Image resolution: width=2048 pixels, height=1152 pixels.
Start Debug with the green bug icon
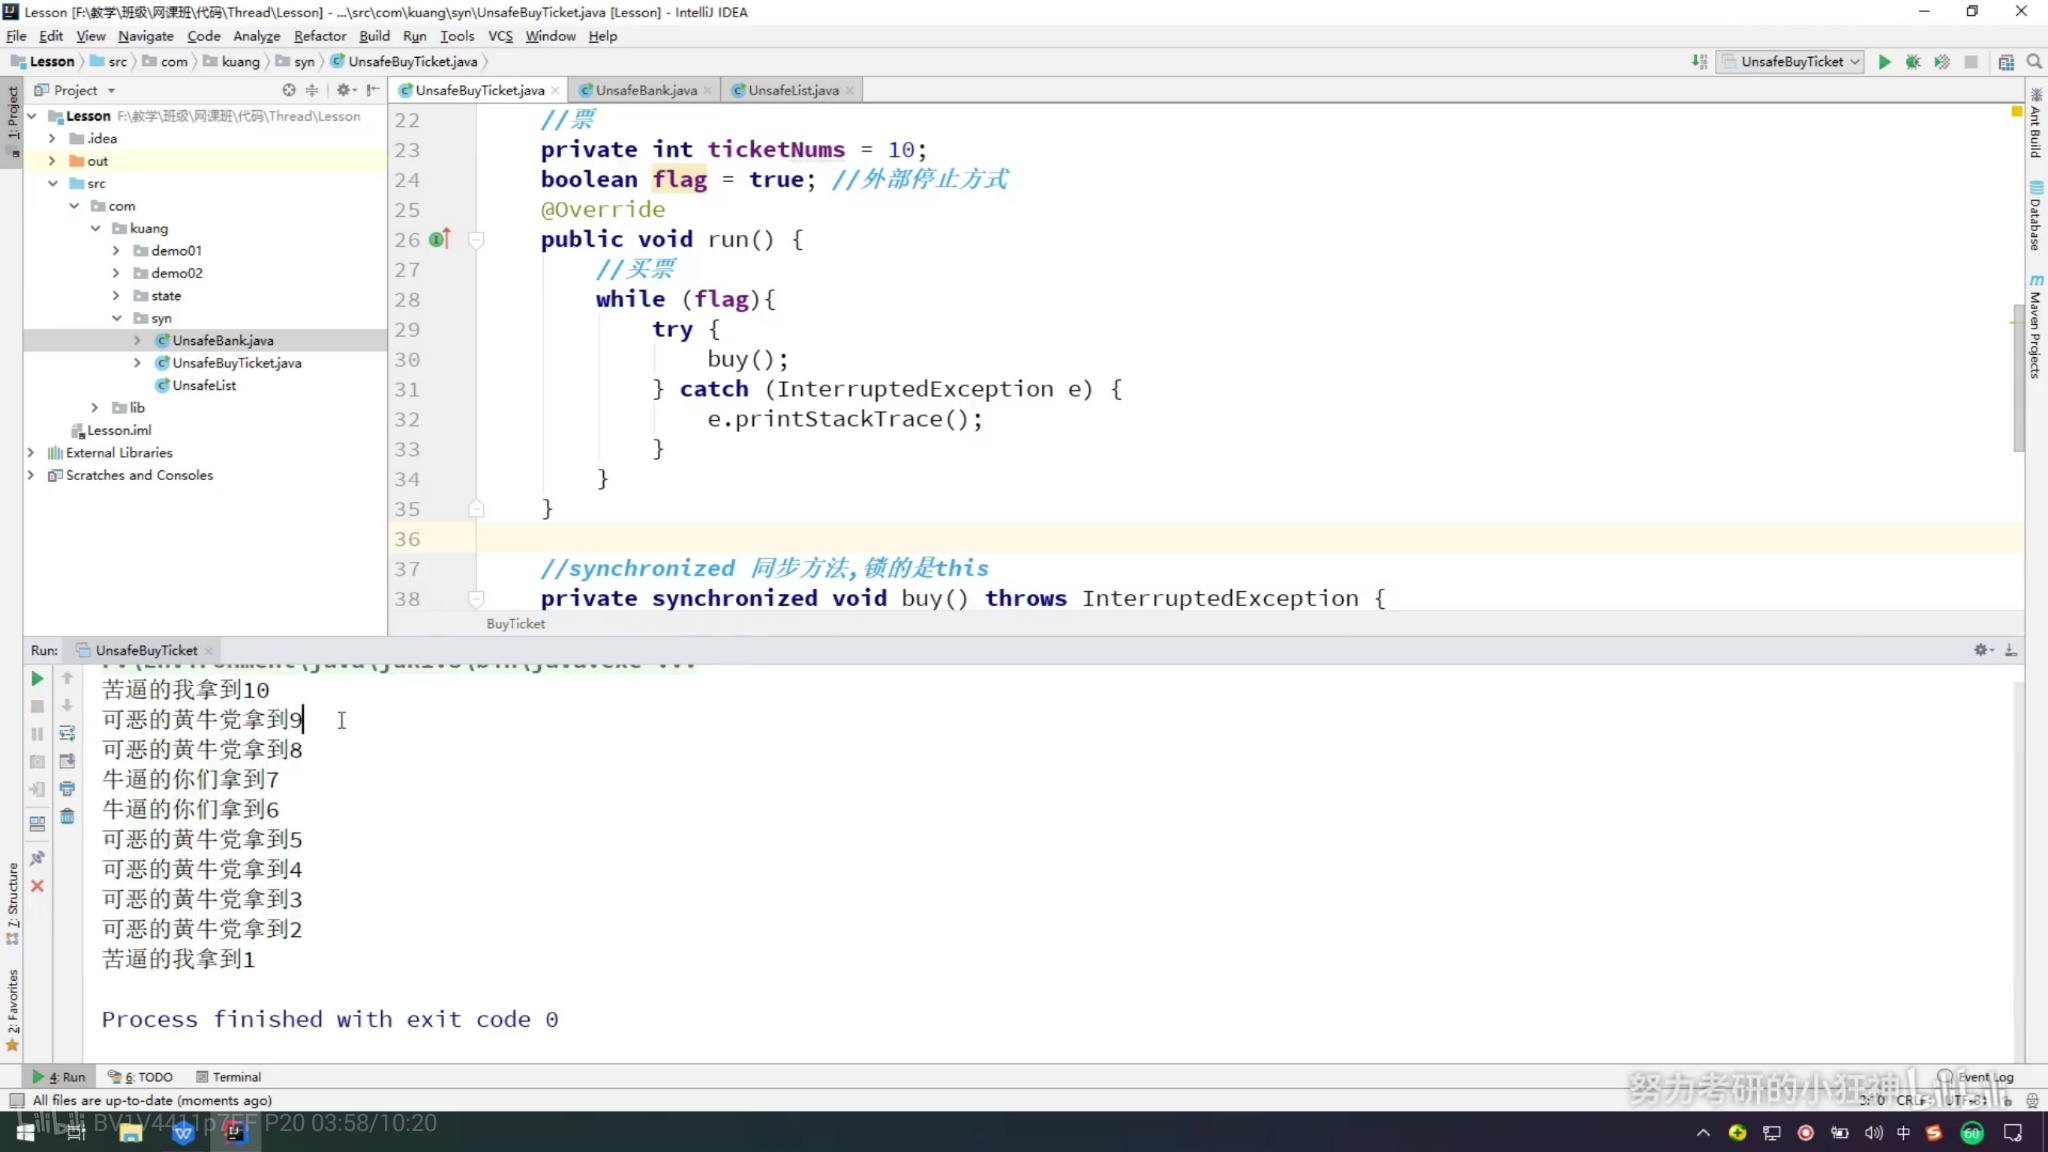(x=1913, y=62)
